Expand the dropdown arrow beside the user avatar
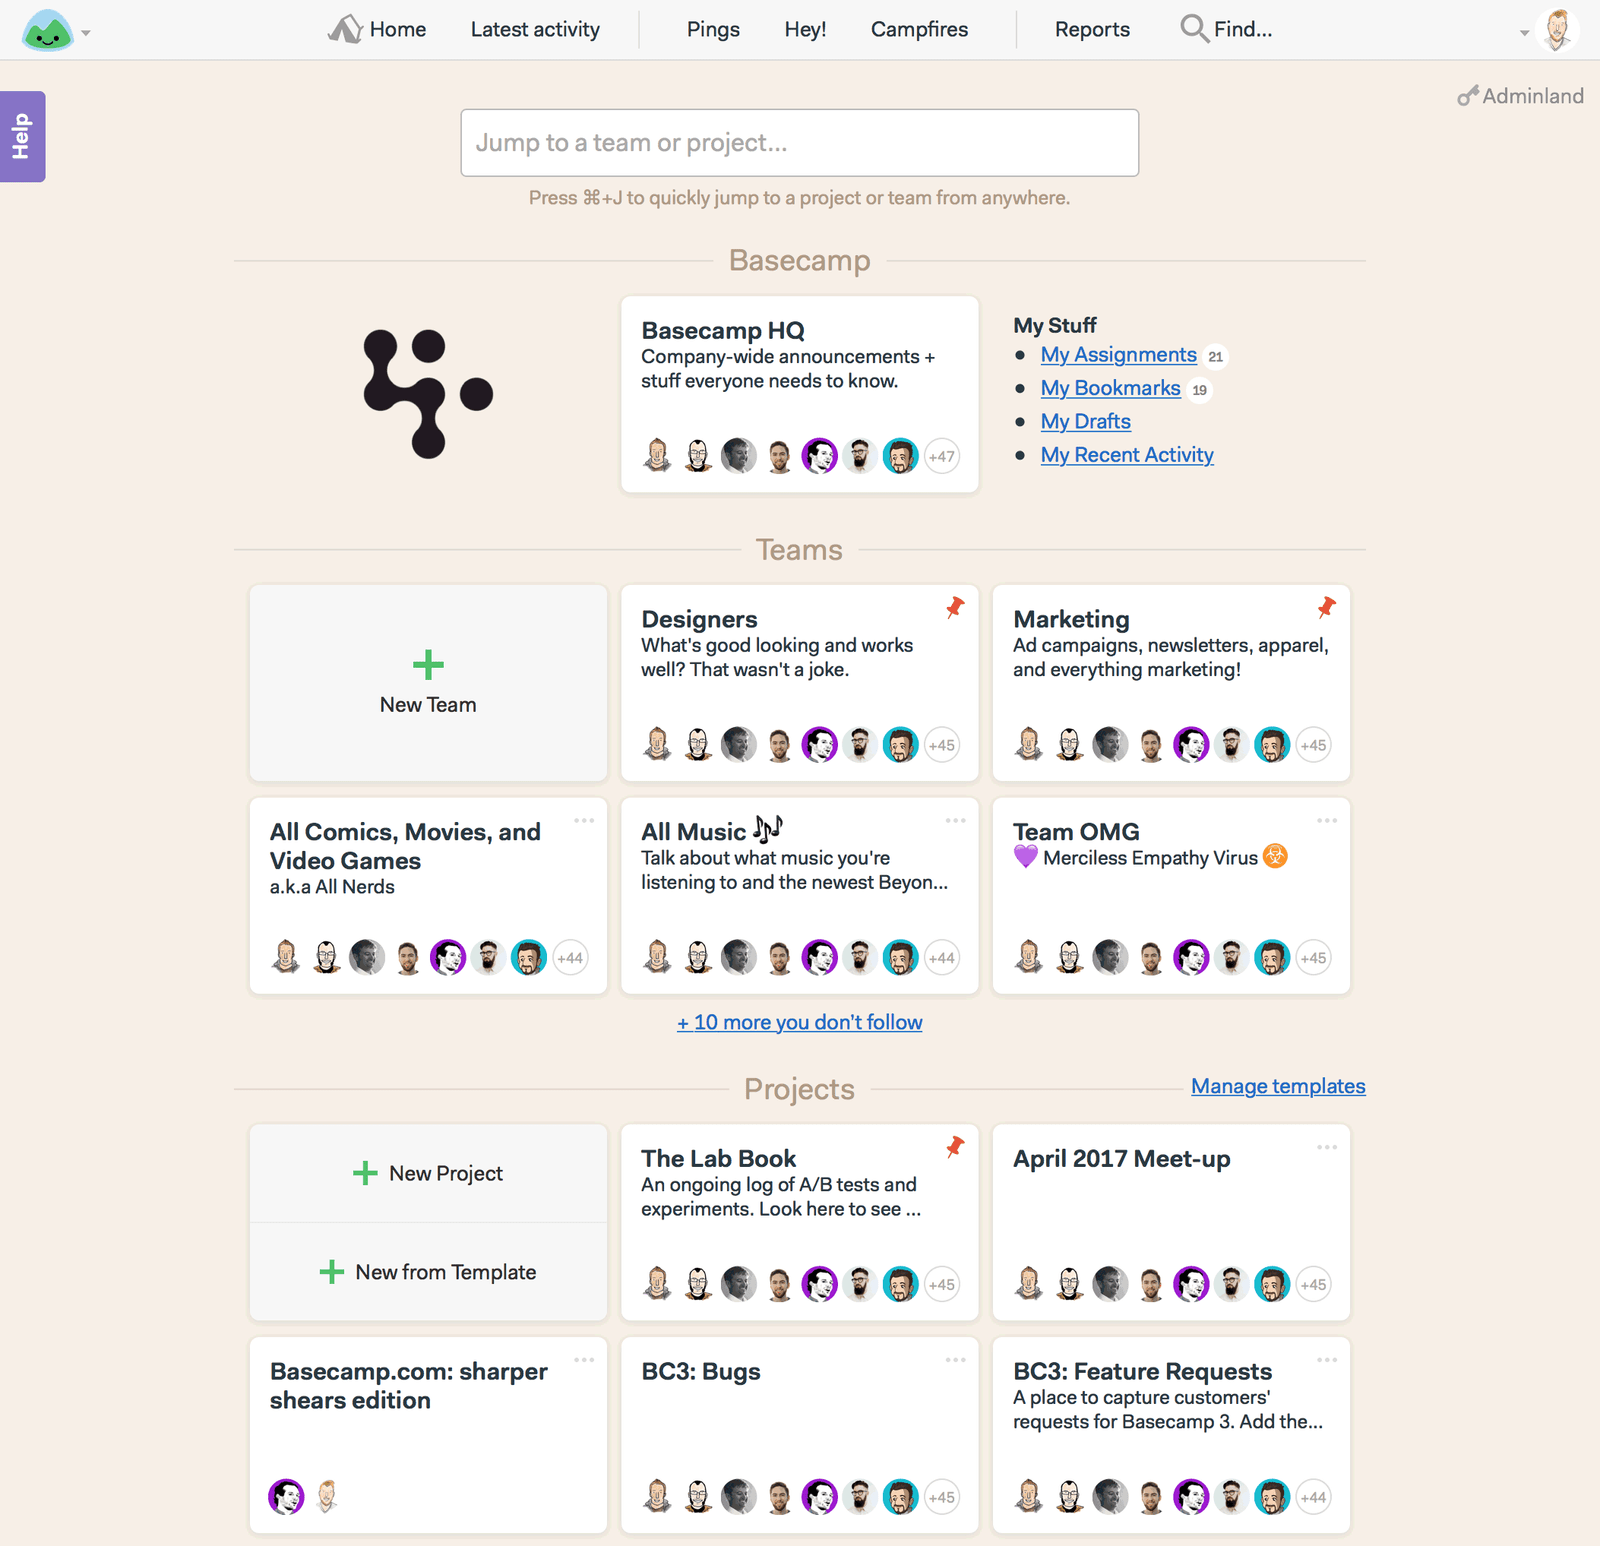Viewport: 1600px width, 1546px height. tap(1524, 33)
